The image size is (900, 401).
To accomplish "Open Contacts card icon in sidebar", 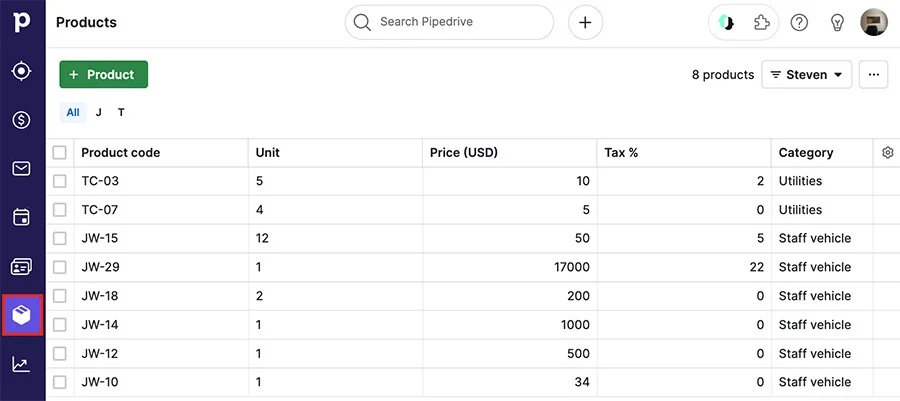I will tap(21, 266).
